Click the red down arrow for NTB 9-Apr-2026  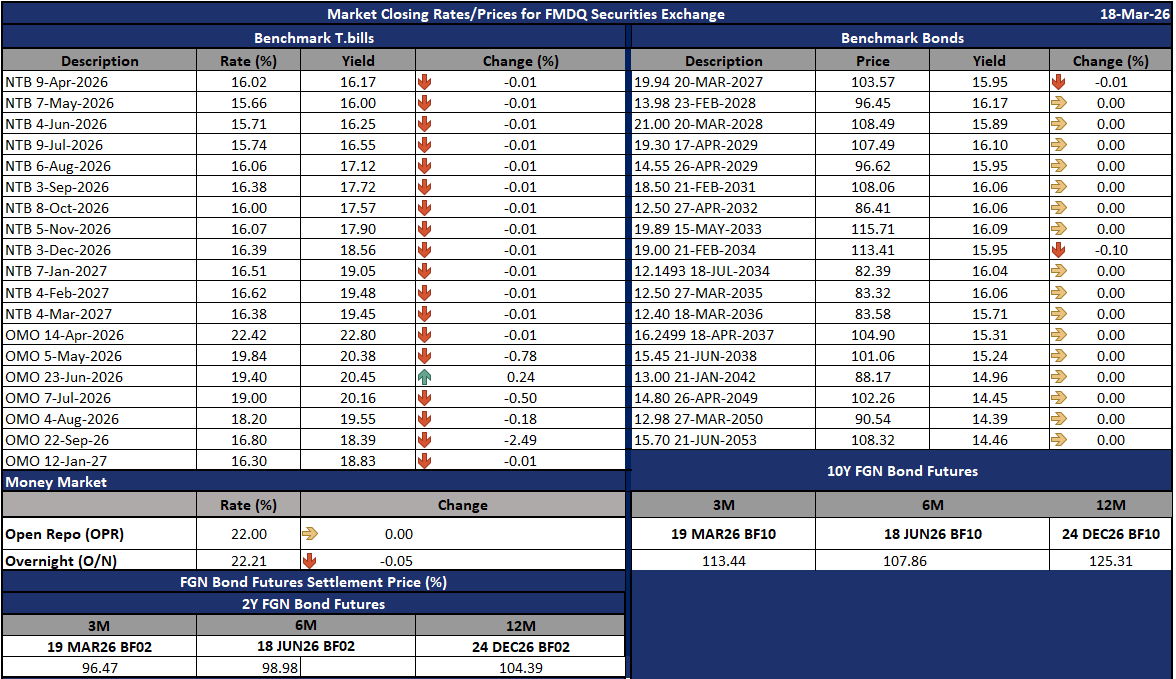[x=424, y=82]
